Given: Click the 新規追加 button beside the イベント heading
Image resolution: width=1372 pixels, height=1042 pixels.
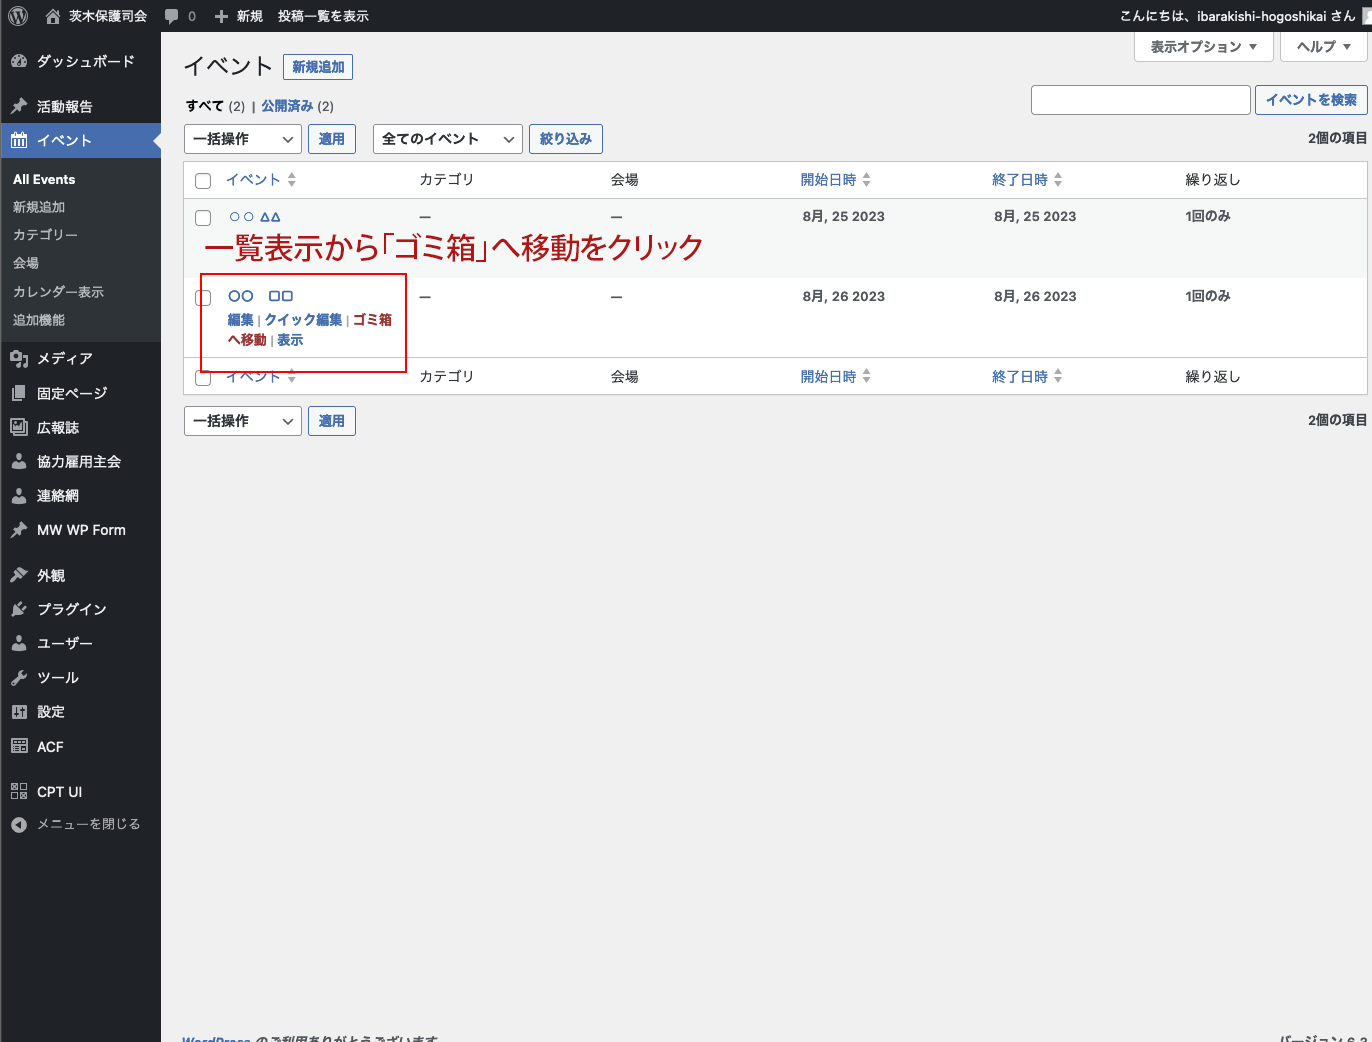Looking at the screenshot, I should [318, 67].
